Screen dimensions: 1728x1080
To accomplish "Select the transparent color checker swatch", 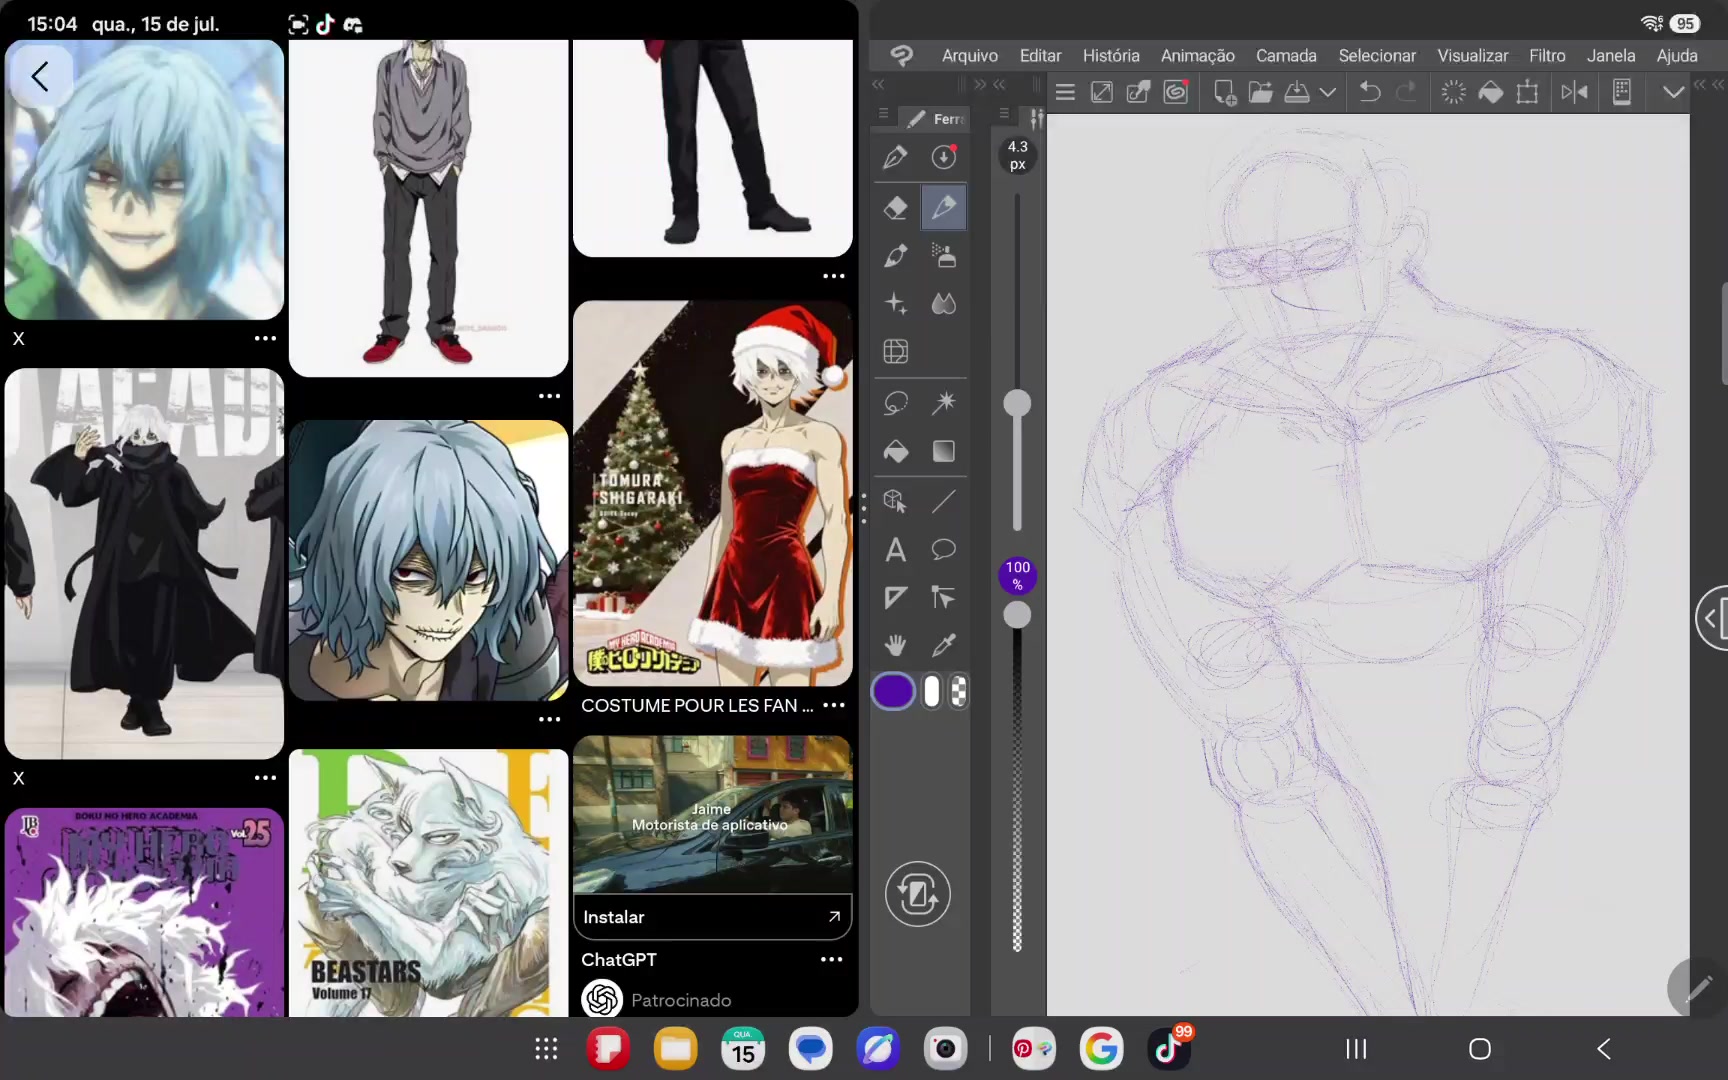I will 959,692.
